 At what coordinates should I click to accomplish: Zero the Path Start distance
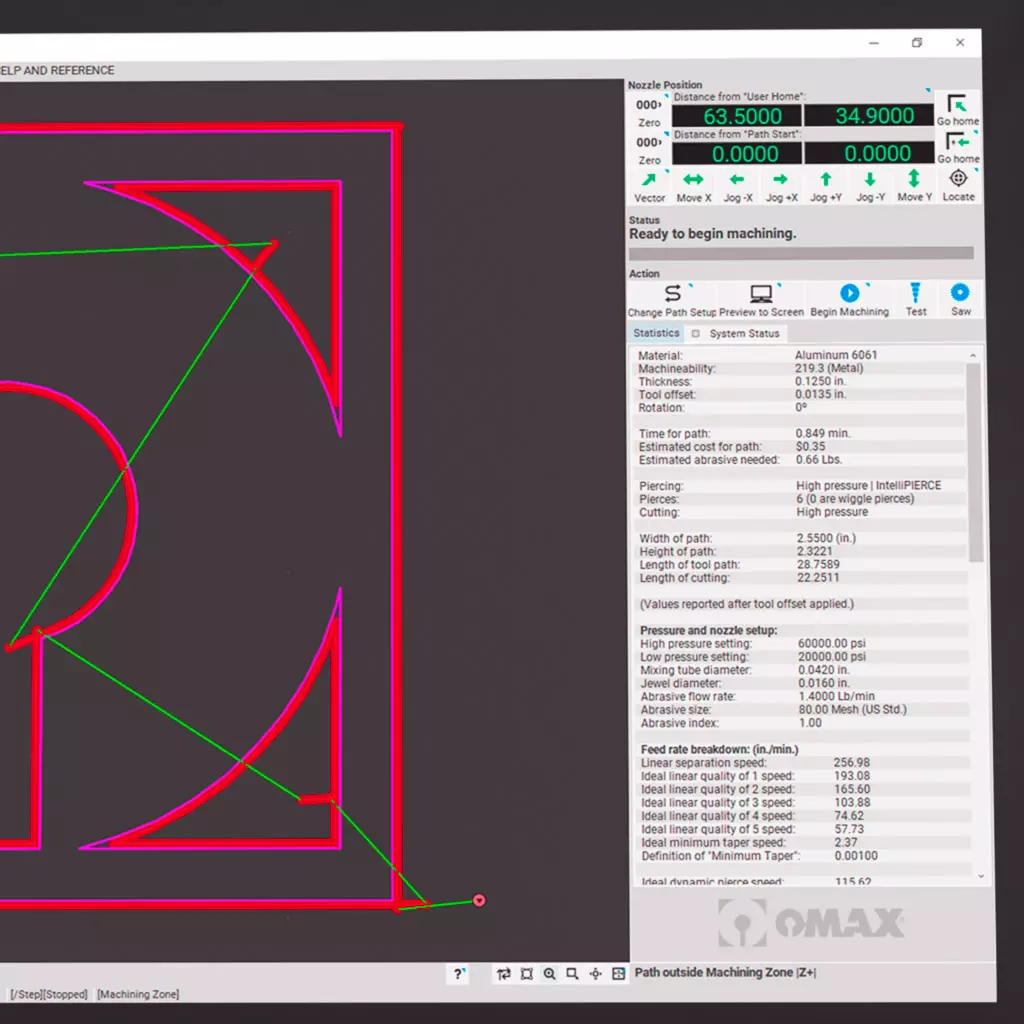649,150
